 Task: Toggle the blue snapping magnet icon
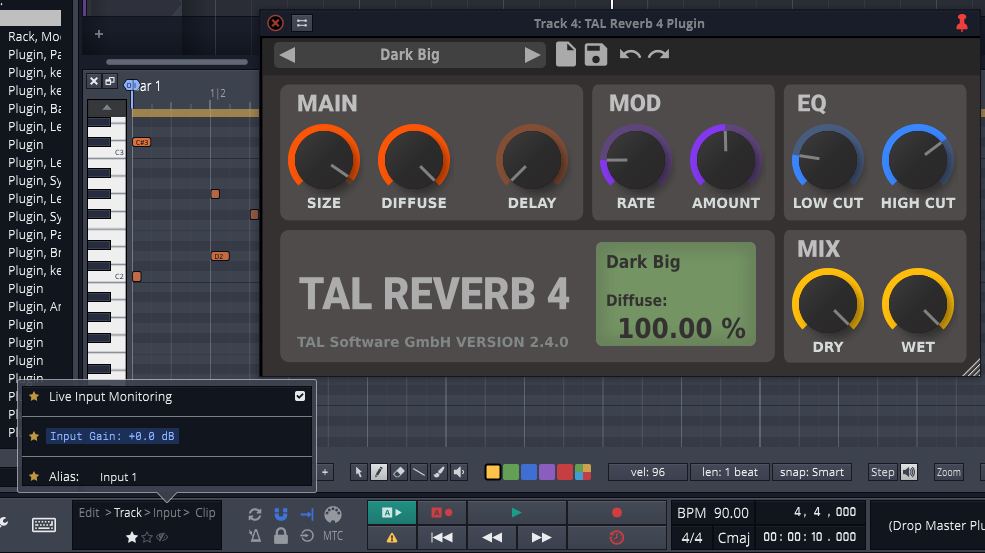pyautogui.click(x=281, y=514)
